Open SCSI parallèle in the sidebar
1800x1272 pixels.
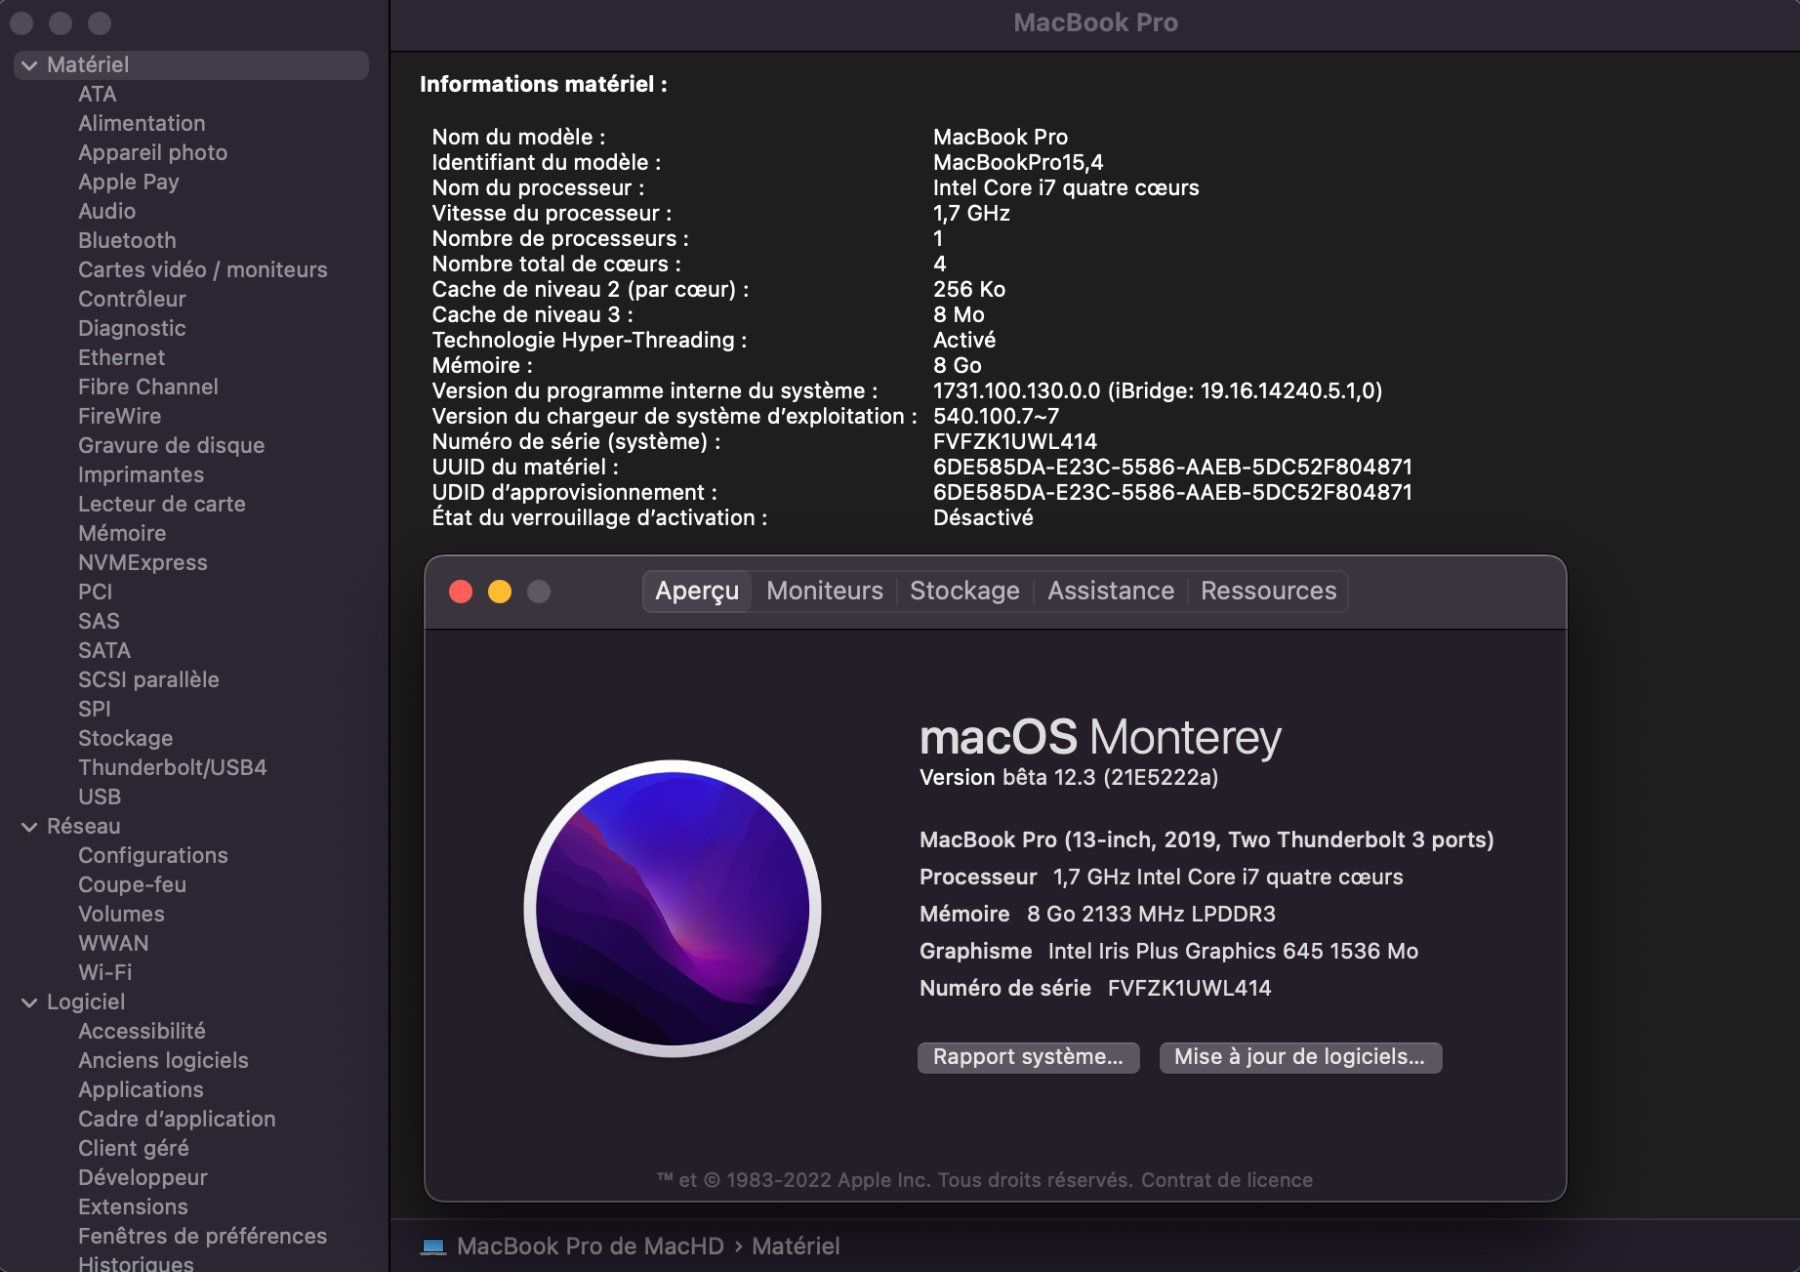(x=149, y=680)
